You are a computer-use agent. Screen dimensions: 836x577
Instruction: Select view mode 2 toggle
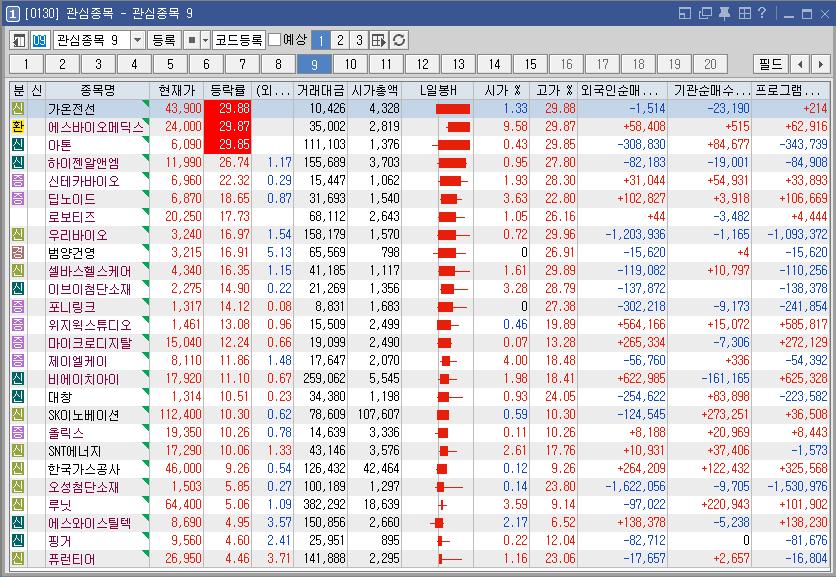coord(340,40)
